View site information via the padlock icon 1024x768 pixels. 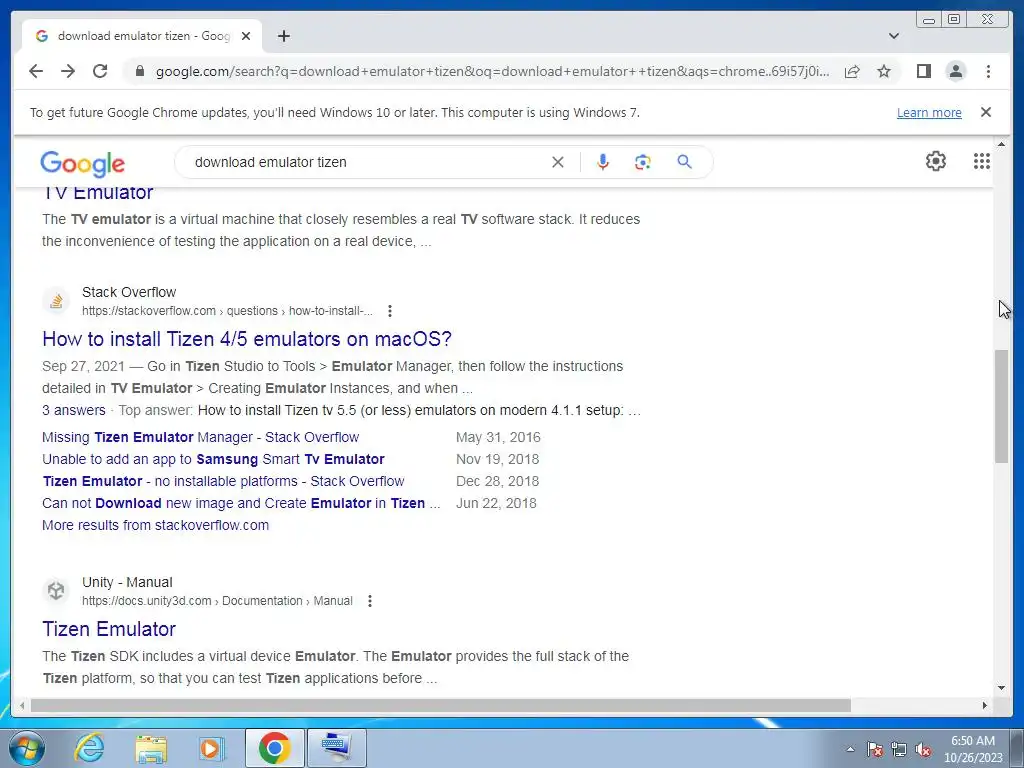click(x=139, y=71)
